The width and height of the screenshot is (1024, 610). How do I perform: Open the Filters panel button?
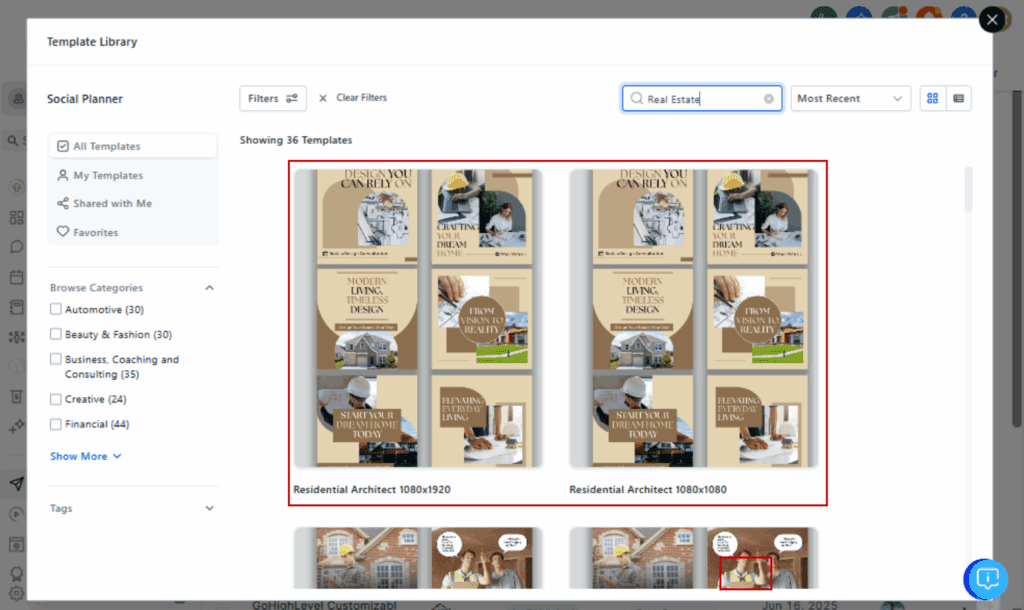(272, 98)
